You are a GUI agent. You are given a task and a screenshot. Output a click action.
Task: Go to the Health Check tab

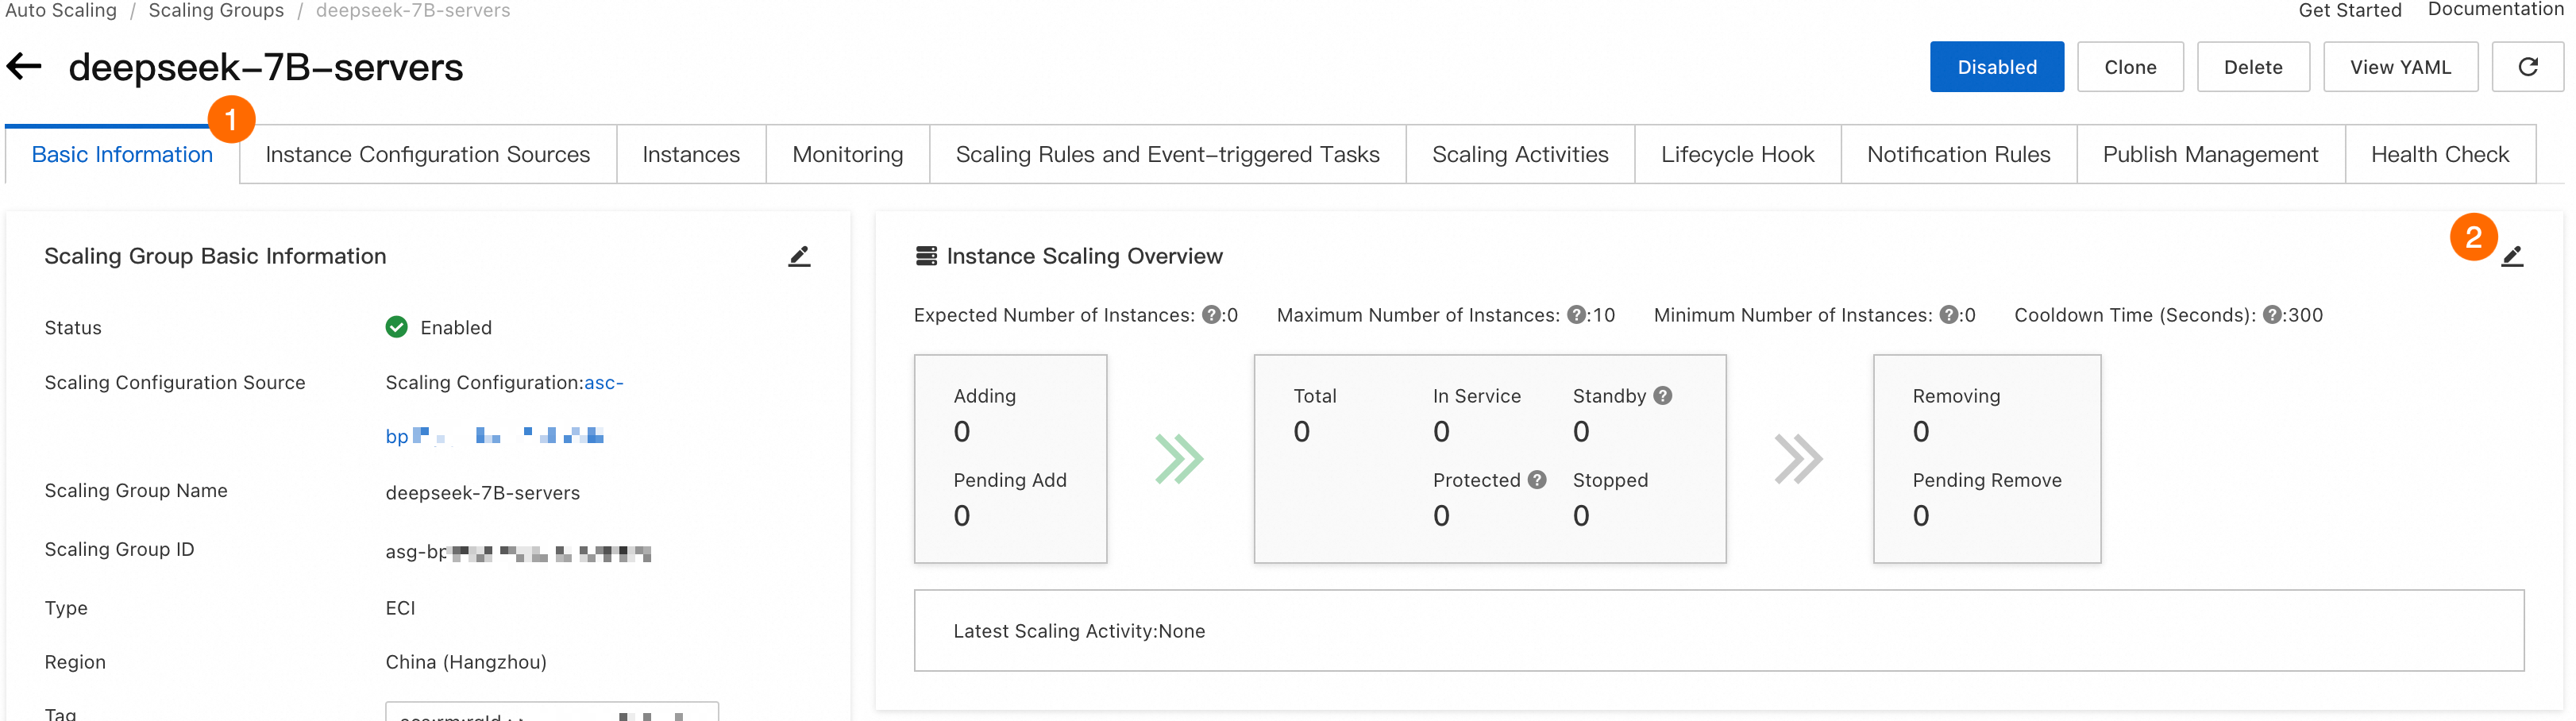[x=2439, y=155]
